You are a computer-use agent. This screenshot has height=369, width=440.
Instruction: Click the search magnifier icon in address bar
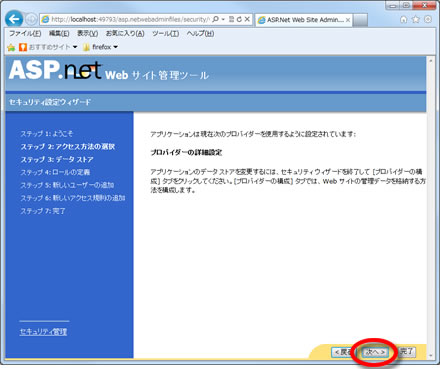pos(215,19)
